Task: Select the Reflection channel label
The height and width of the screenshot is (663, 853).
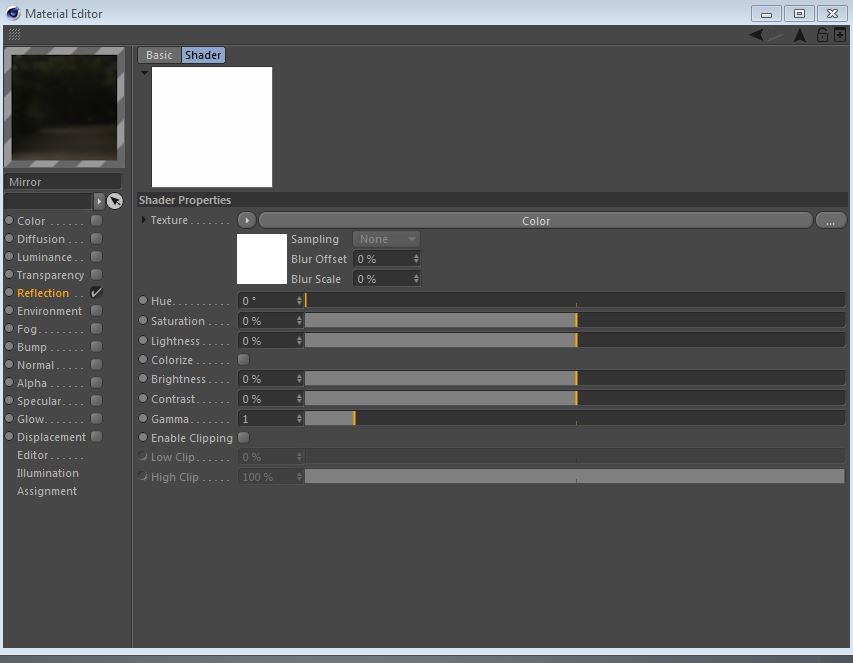Action: point(43,293)
